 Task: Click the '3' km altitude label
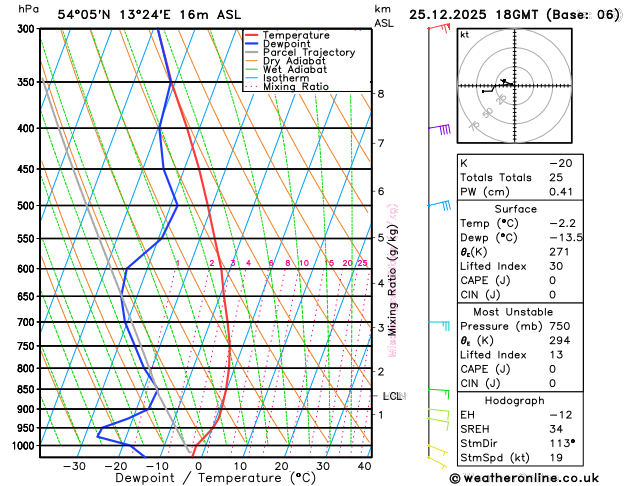click(x=381, y=328)
